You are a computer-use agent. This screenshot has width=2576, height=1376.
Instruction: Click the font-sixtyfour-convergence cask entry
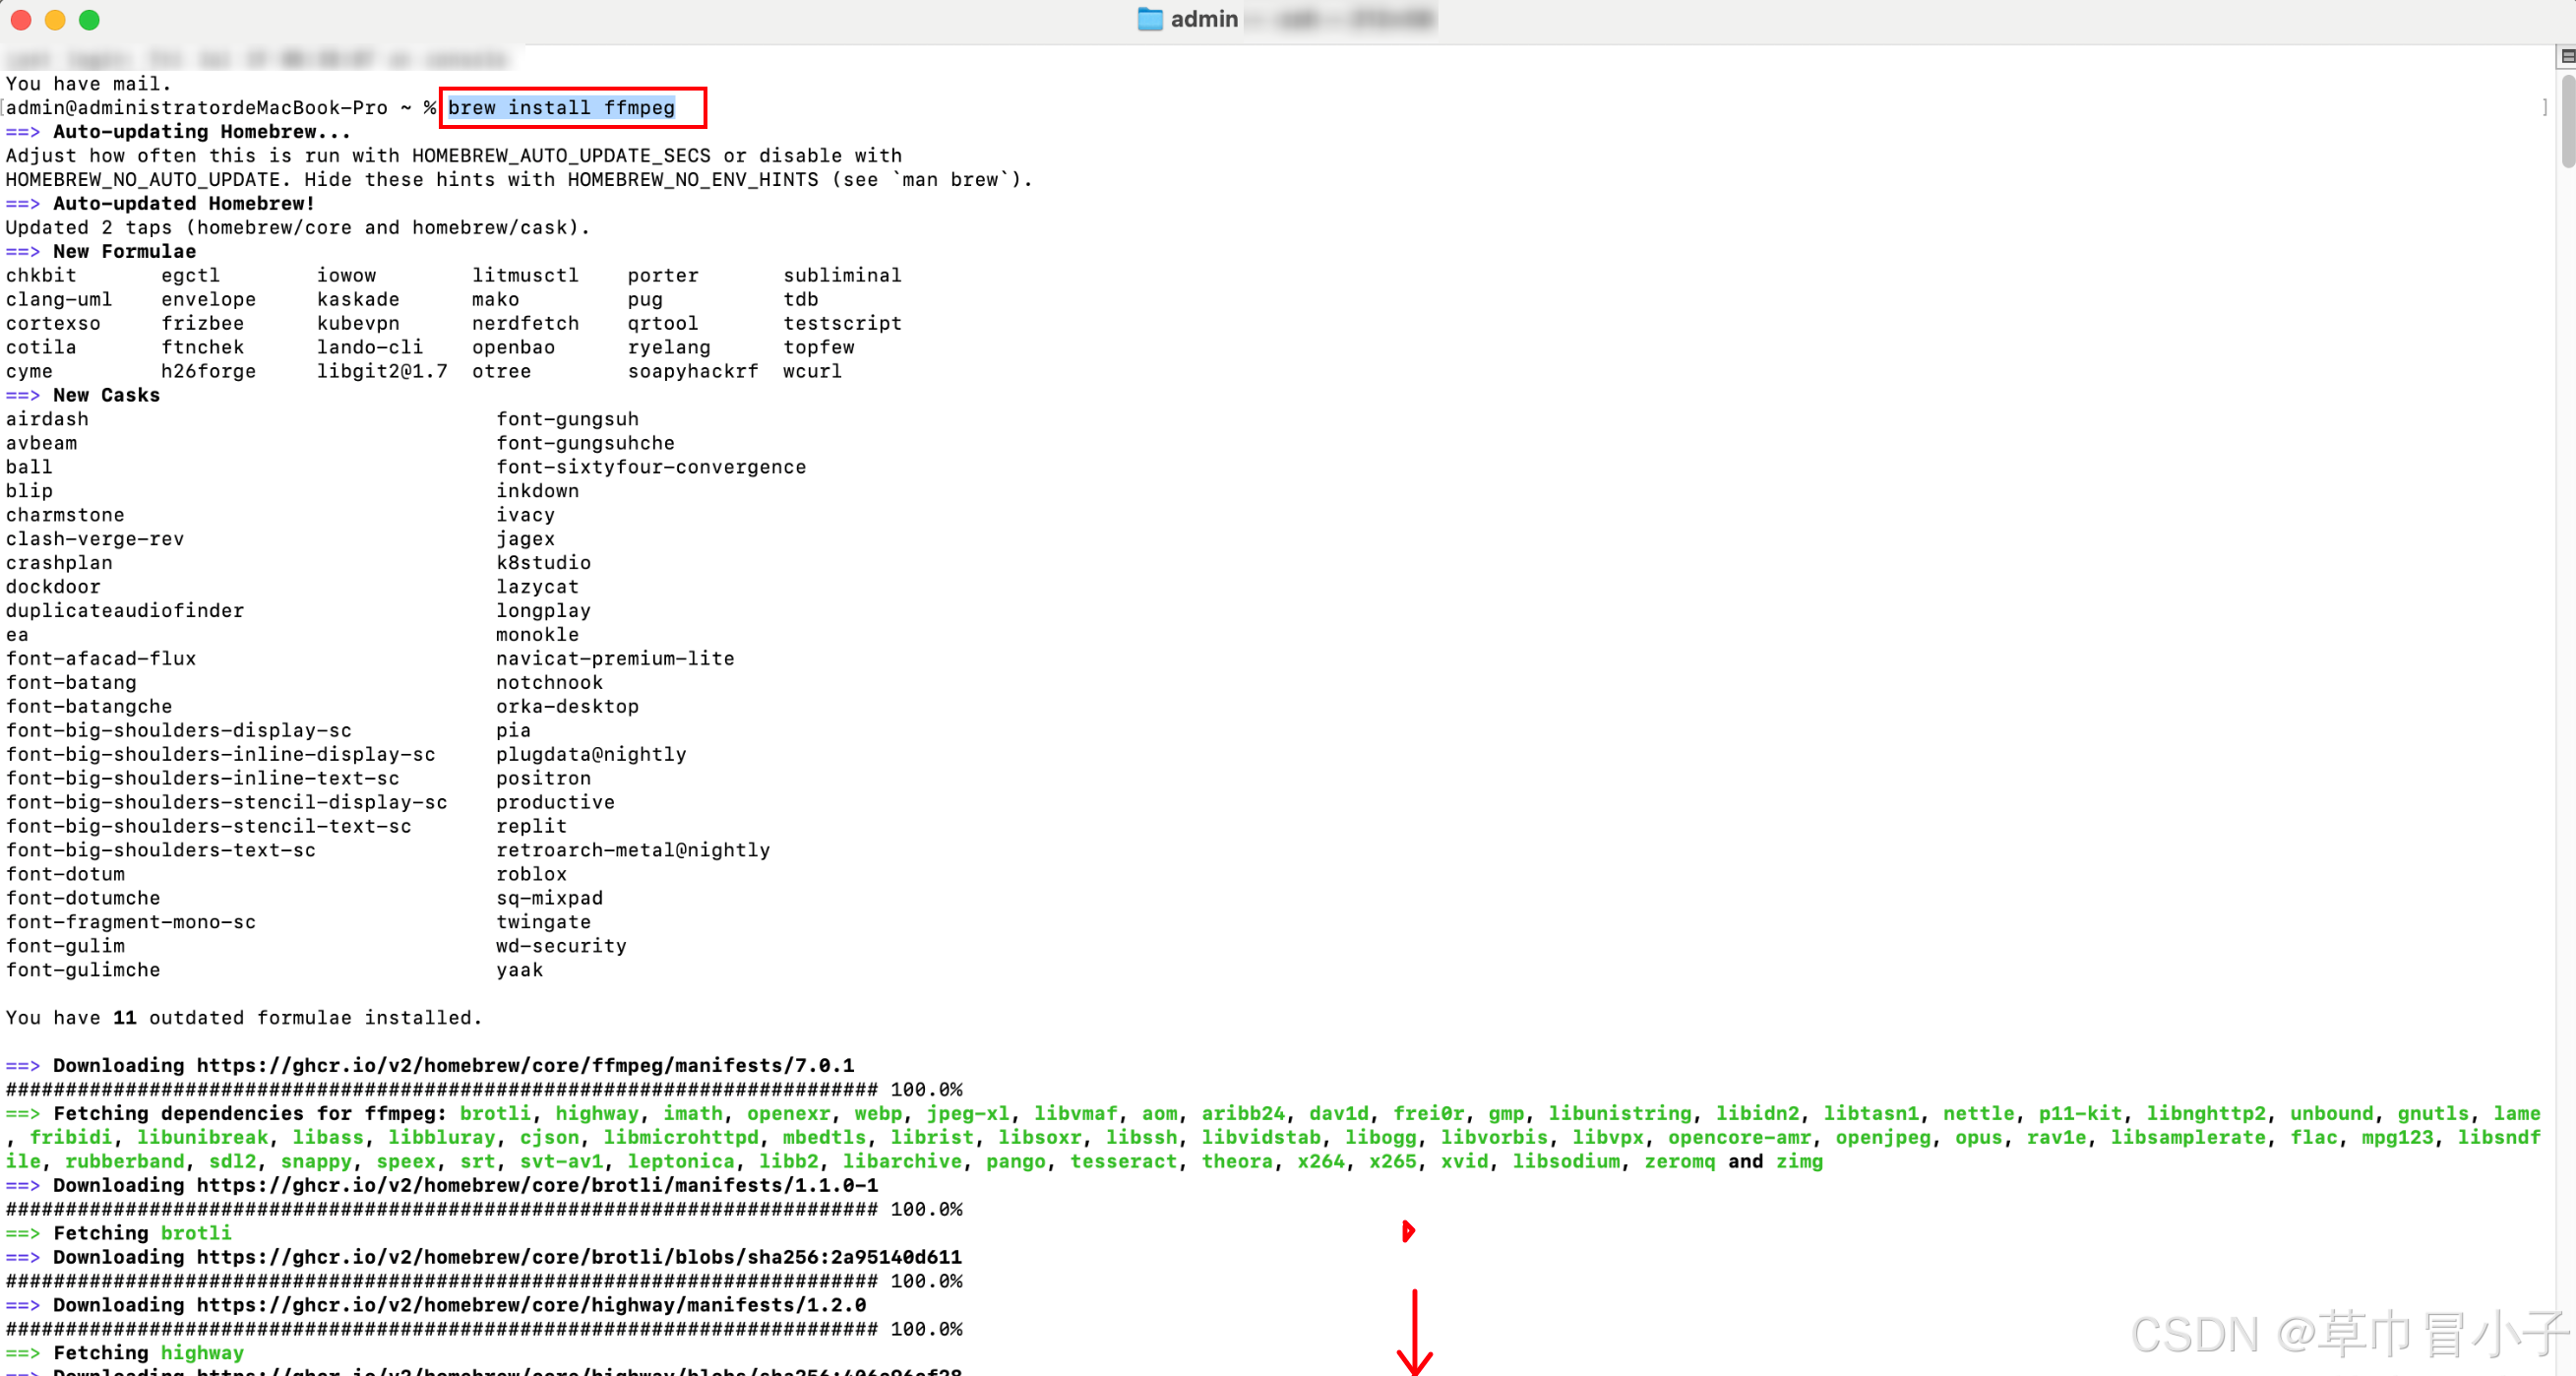pyautogui.click(x=651, y=467)
